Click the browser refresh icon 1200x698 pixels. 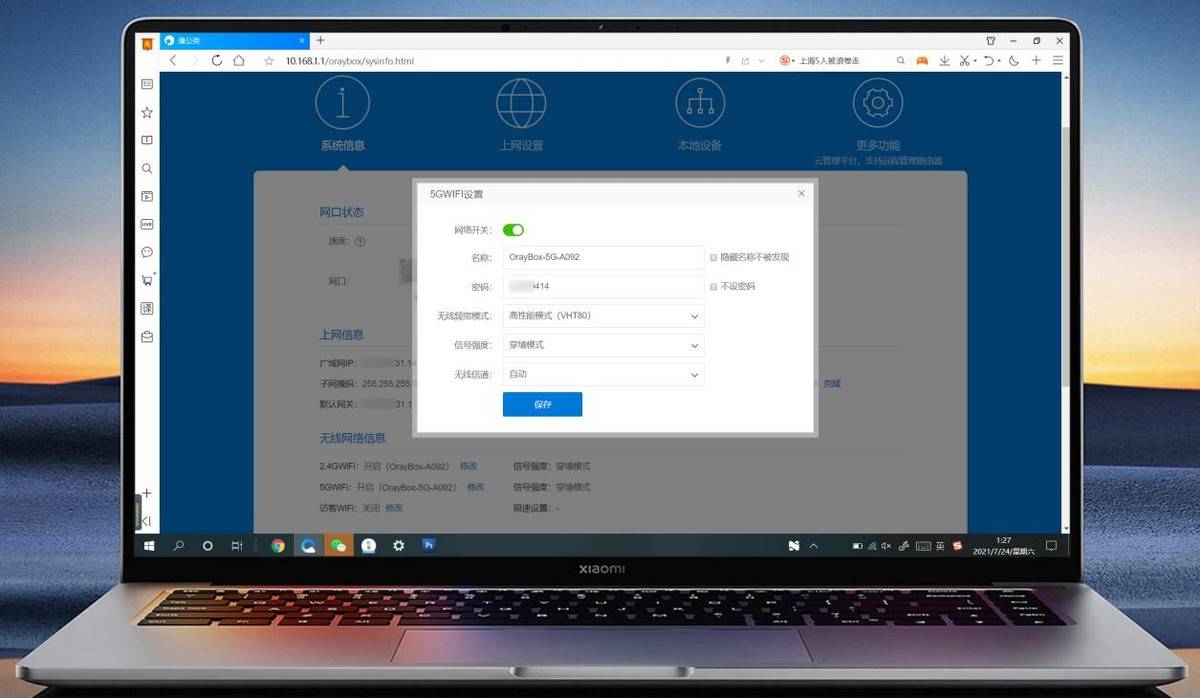tap(217, 61)
